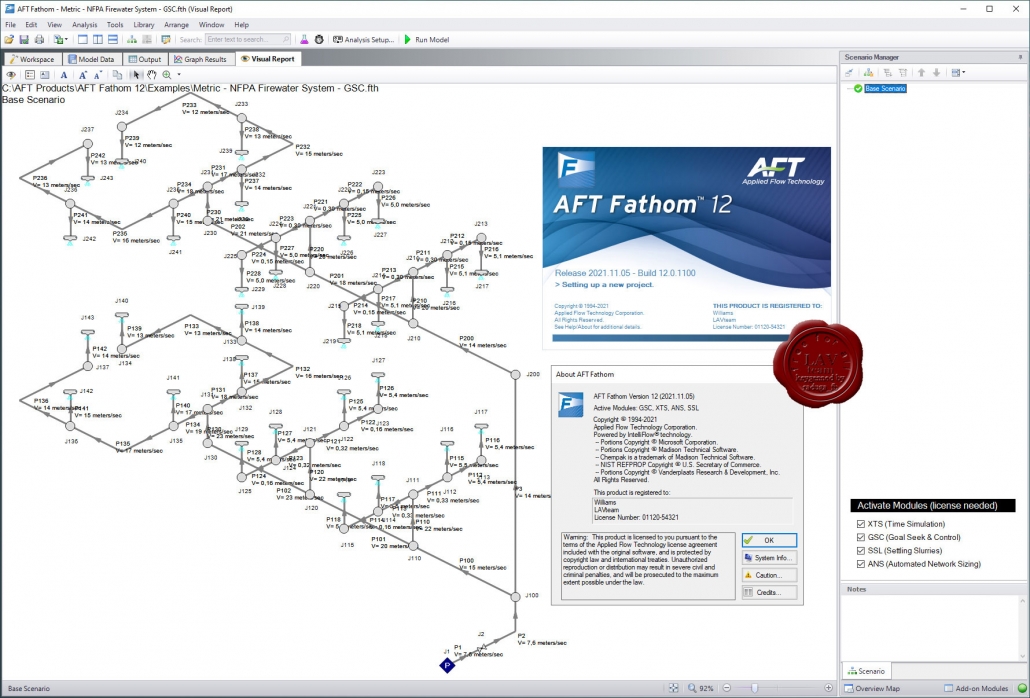Toggle the Overview Map panel

click(872, 688)
